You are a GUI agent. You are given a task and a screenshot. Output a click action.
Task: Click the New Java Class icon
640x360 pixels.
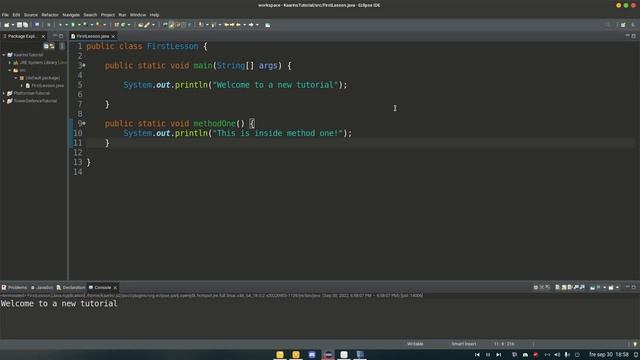[x=123, y=25]
